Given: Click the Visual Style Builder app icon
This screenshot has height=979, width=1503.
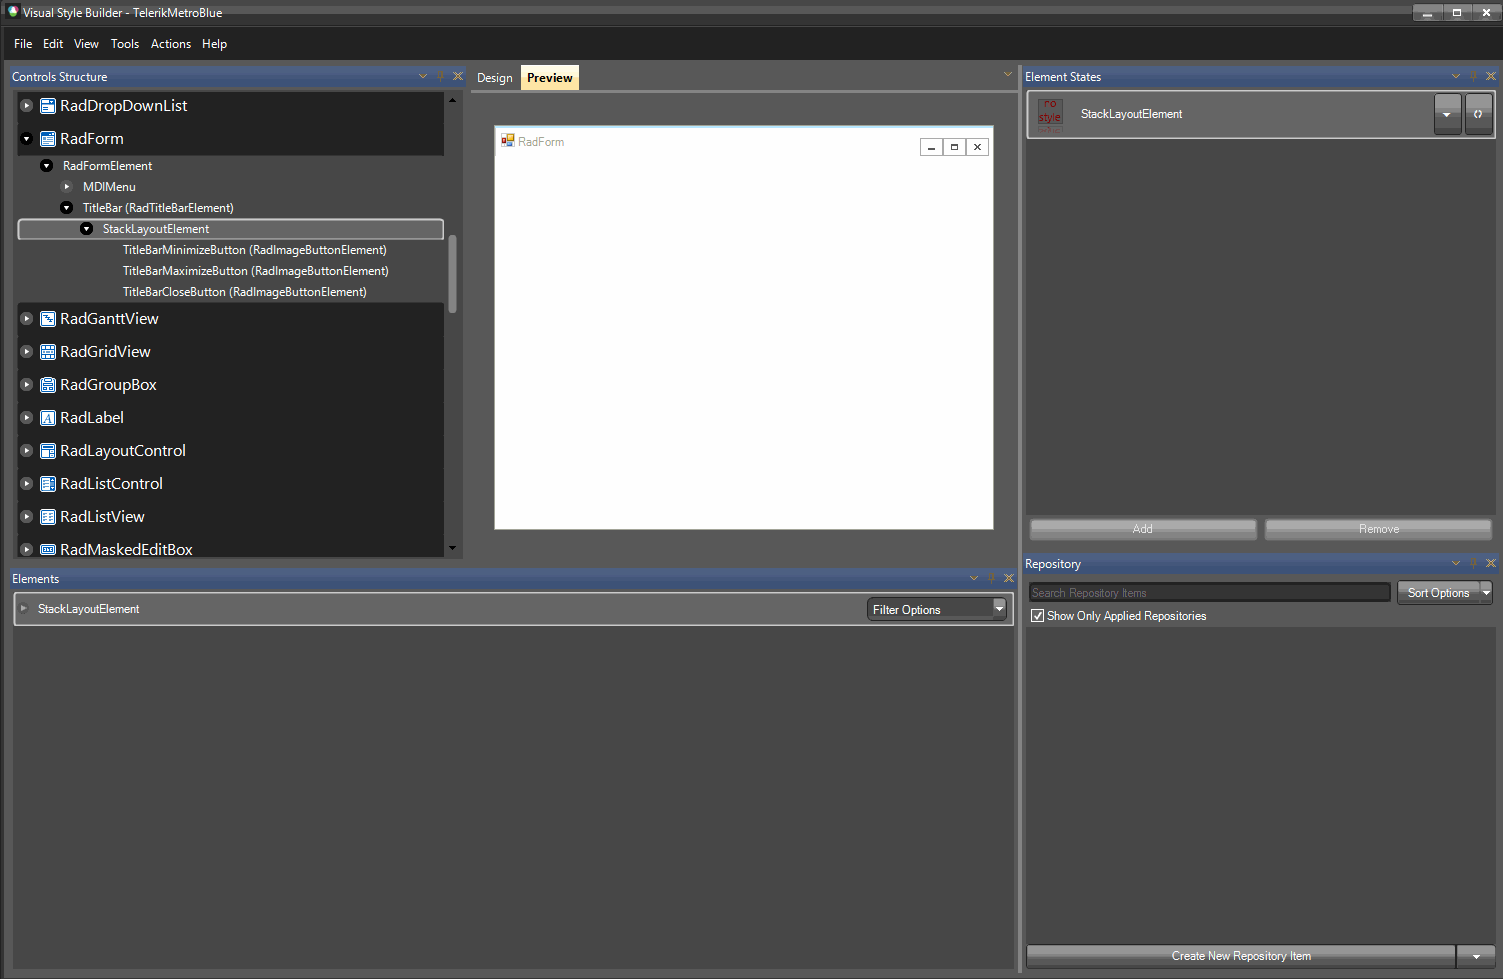Looking at the screenshot, I should click(x=13, y=12).
